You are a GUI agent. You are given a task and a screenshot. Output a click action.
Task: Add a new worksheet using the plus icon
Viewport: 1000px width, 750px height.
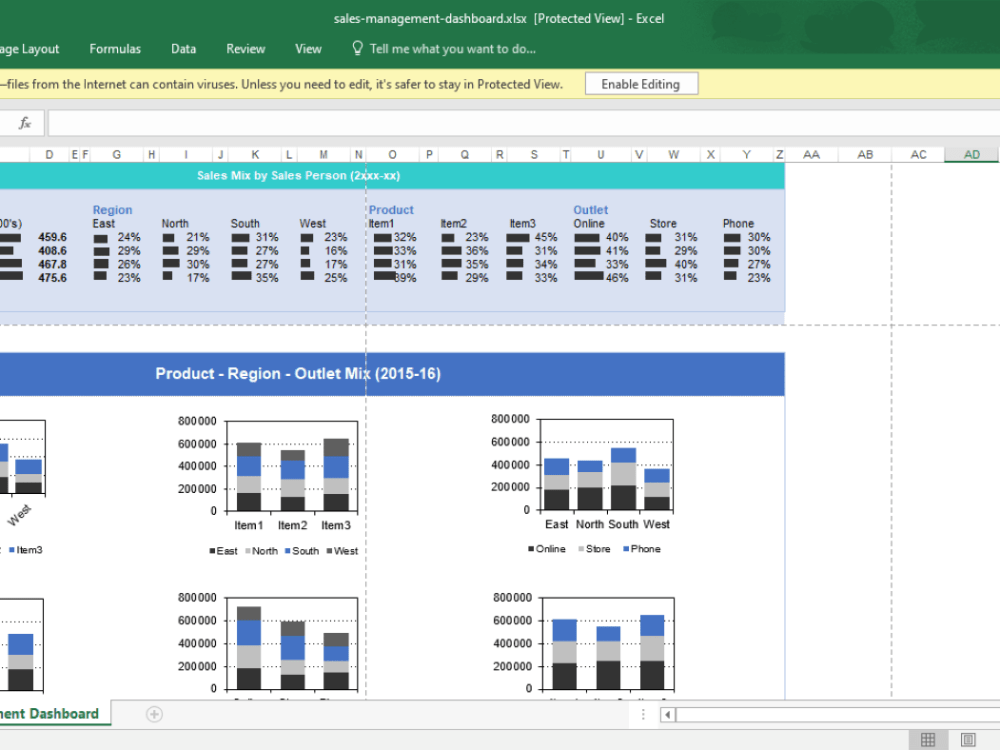click(154, 714)
